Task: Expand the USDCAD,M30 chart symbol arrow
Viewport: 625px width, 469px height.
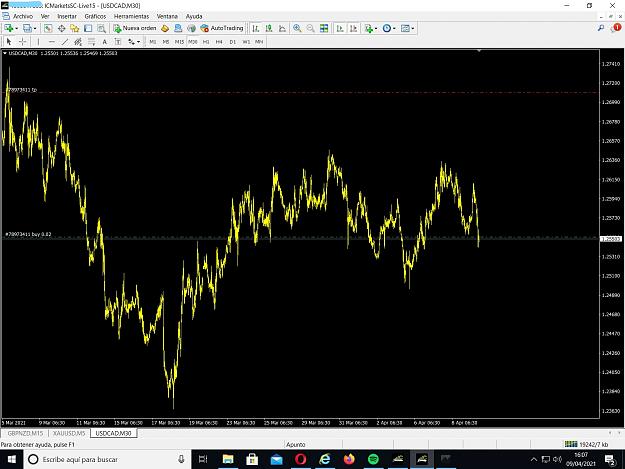Action: point(5,53)
